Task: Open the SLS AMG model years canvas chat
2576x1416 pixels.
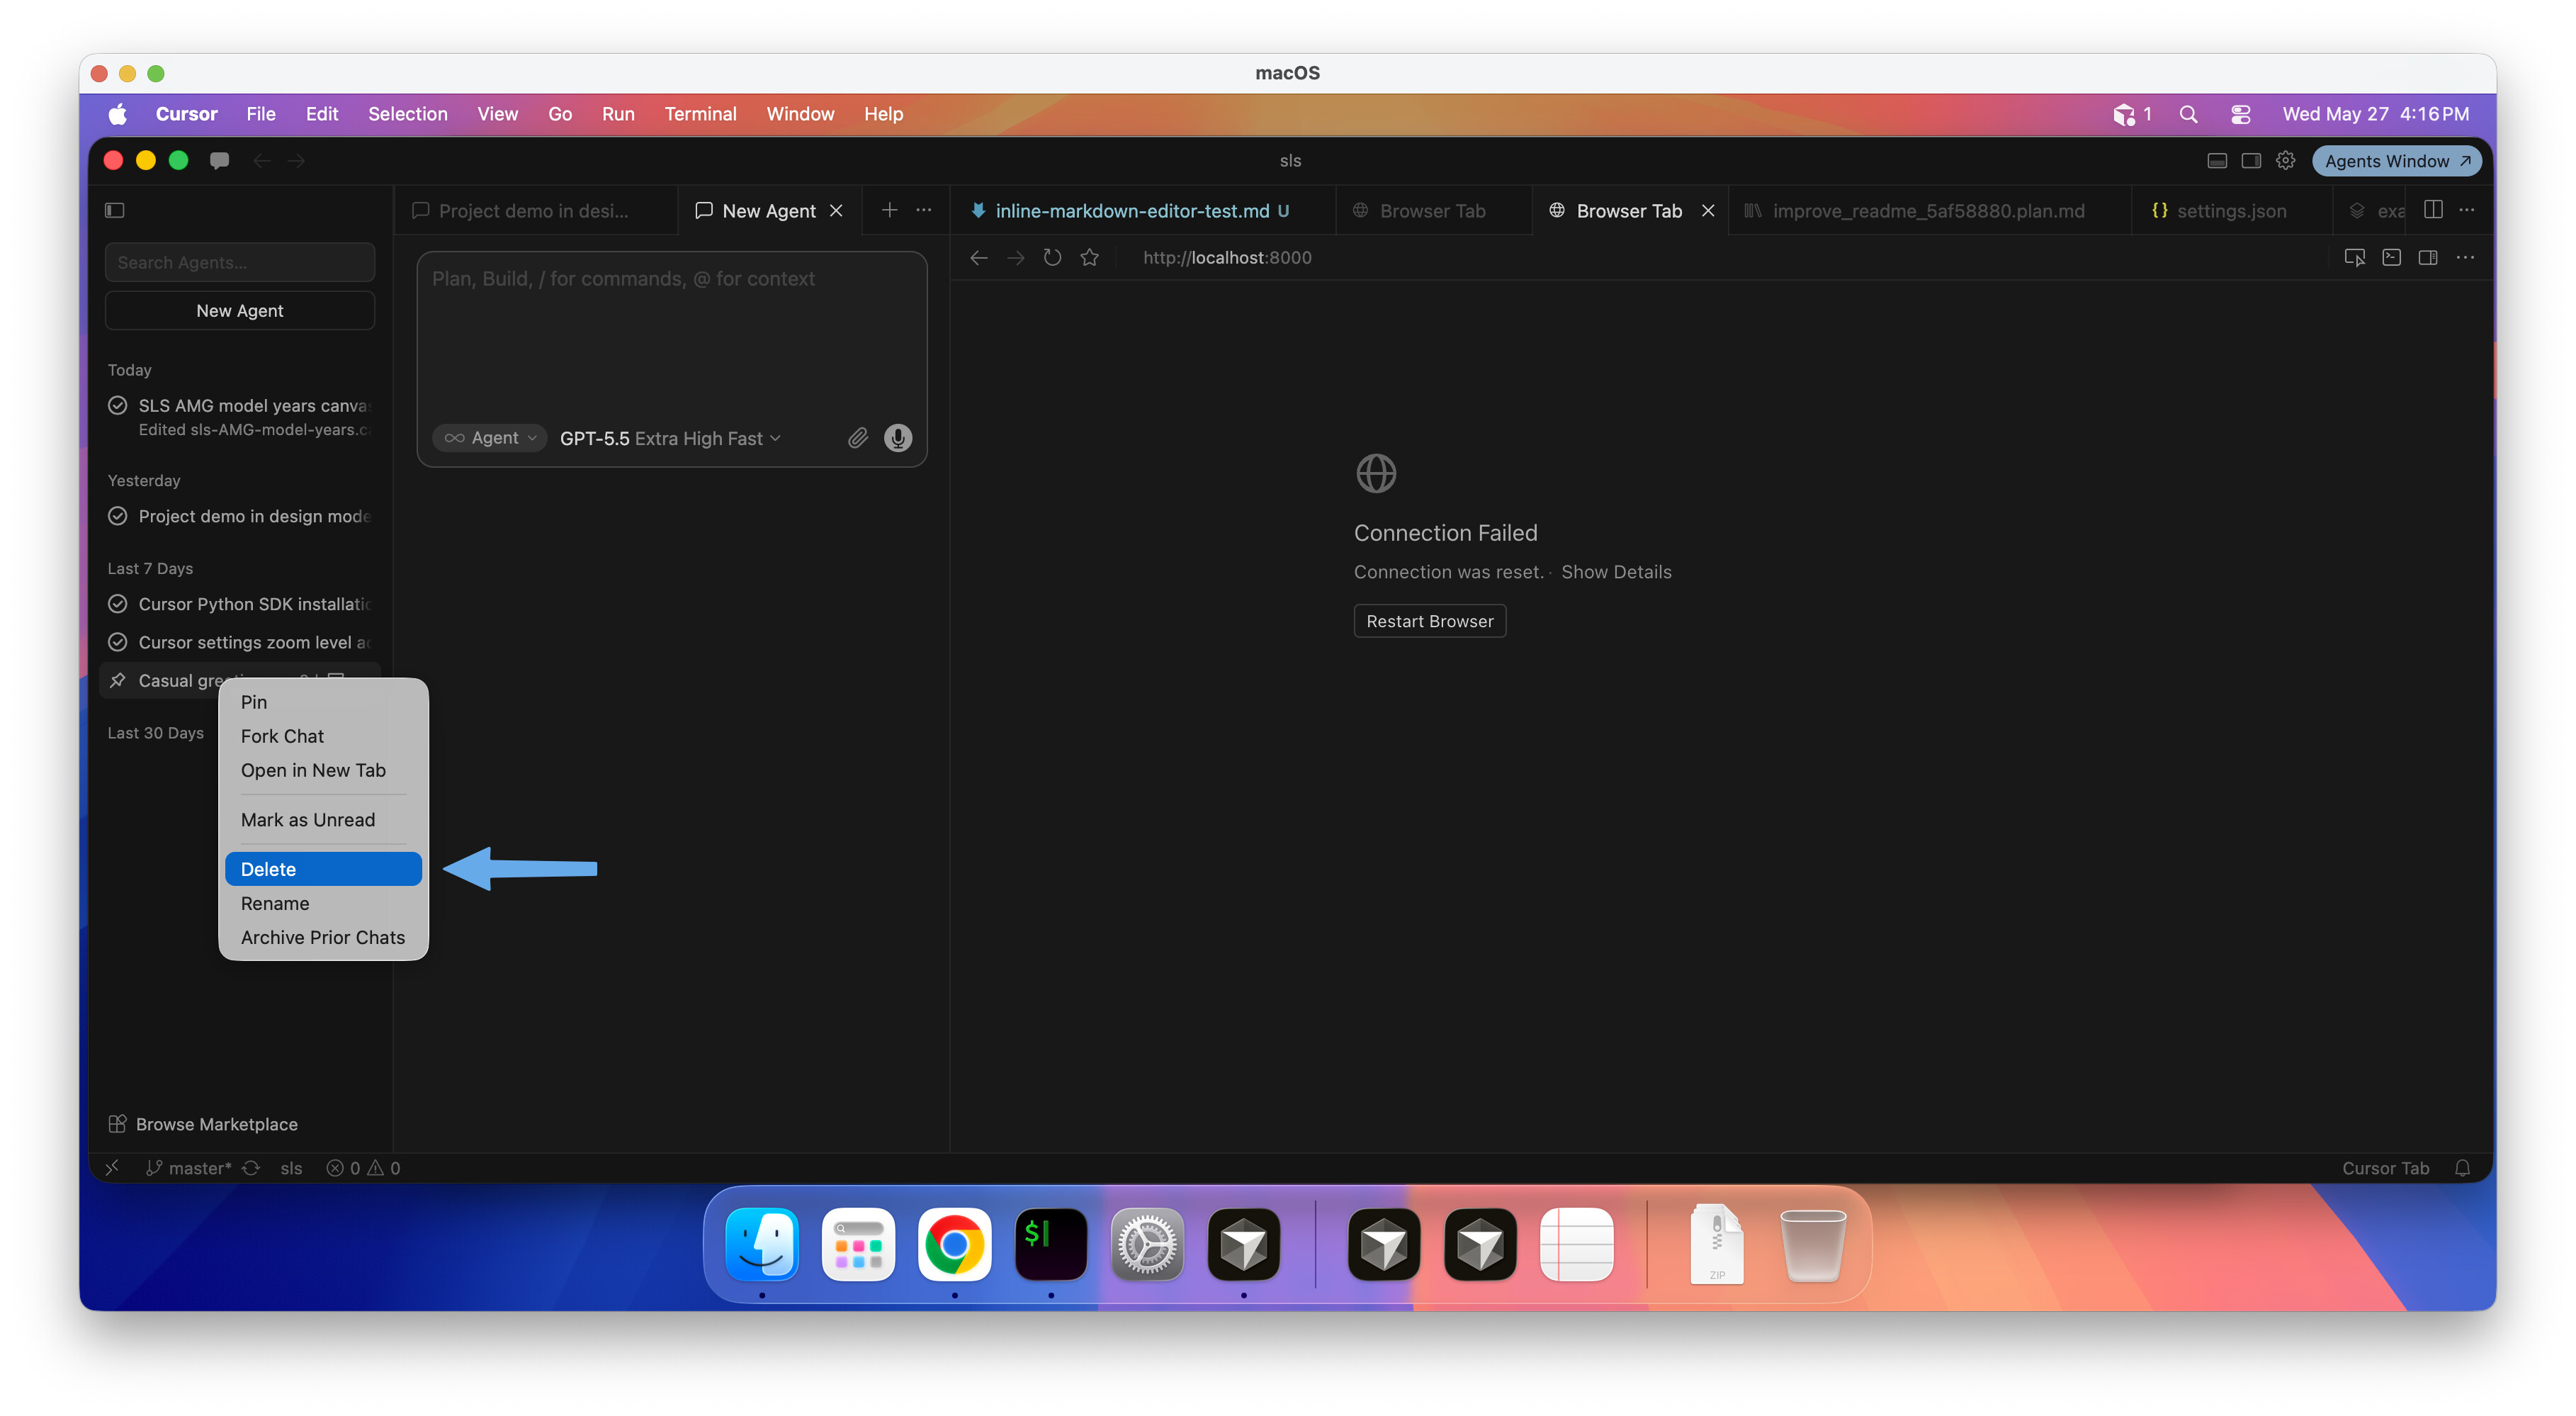Action: [240, 417]
